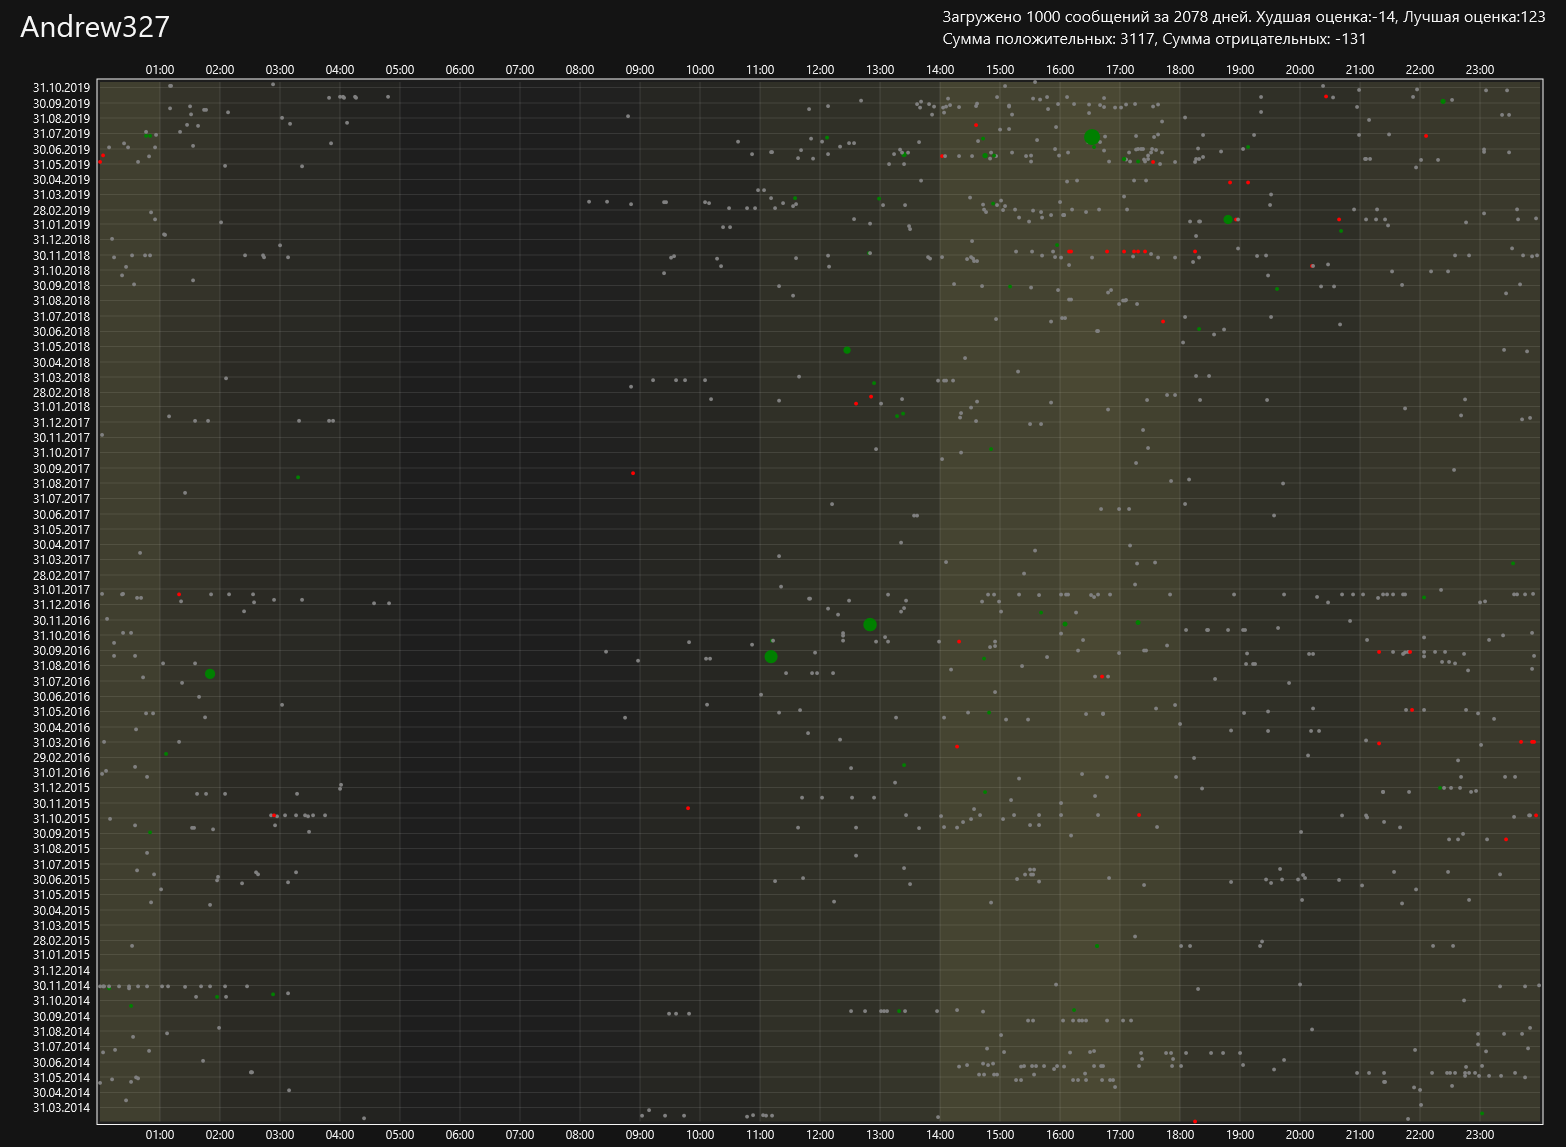
Task: Click 22:00 label on the top time axis
Action: click(1420, 70)
